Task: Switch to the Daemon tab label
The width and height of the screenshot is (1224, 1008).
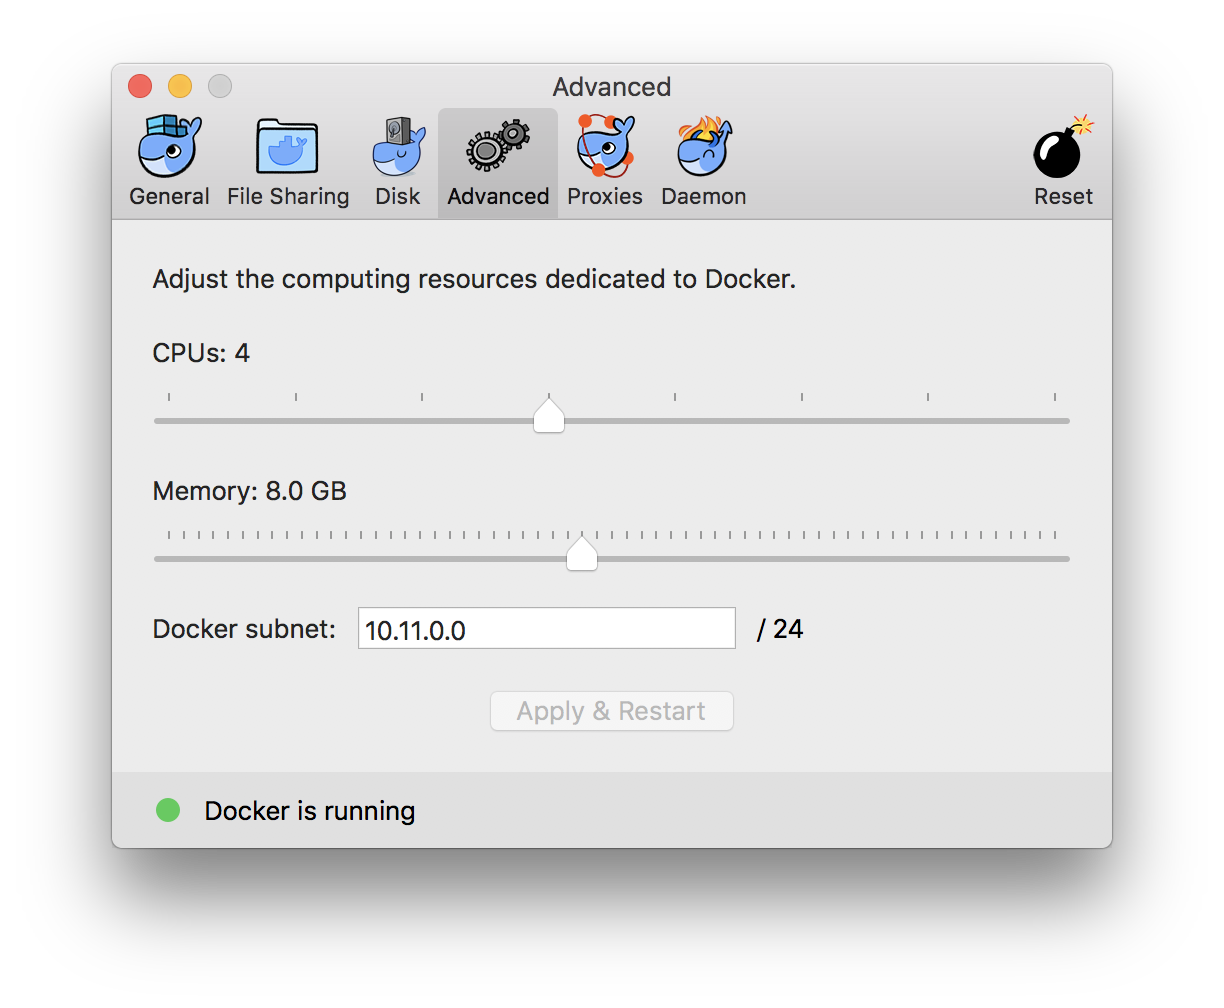Action: [x=704, y=196]
